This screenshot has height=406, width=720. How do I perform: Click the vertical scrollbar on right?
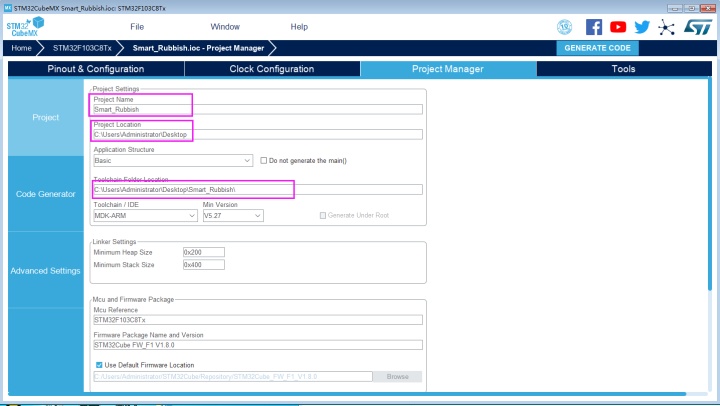(709, 184)
